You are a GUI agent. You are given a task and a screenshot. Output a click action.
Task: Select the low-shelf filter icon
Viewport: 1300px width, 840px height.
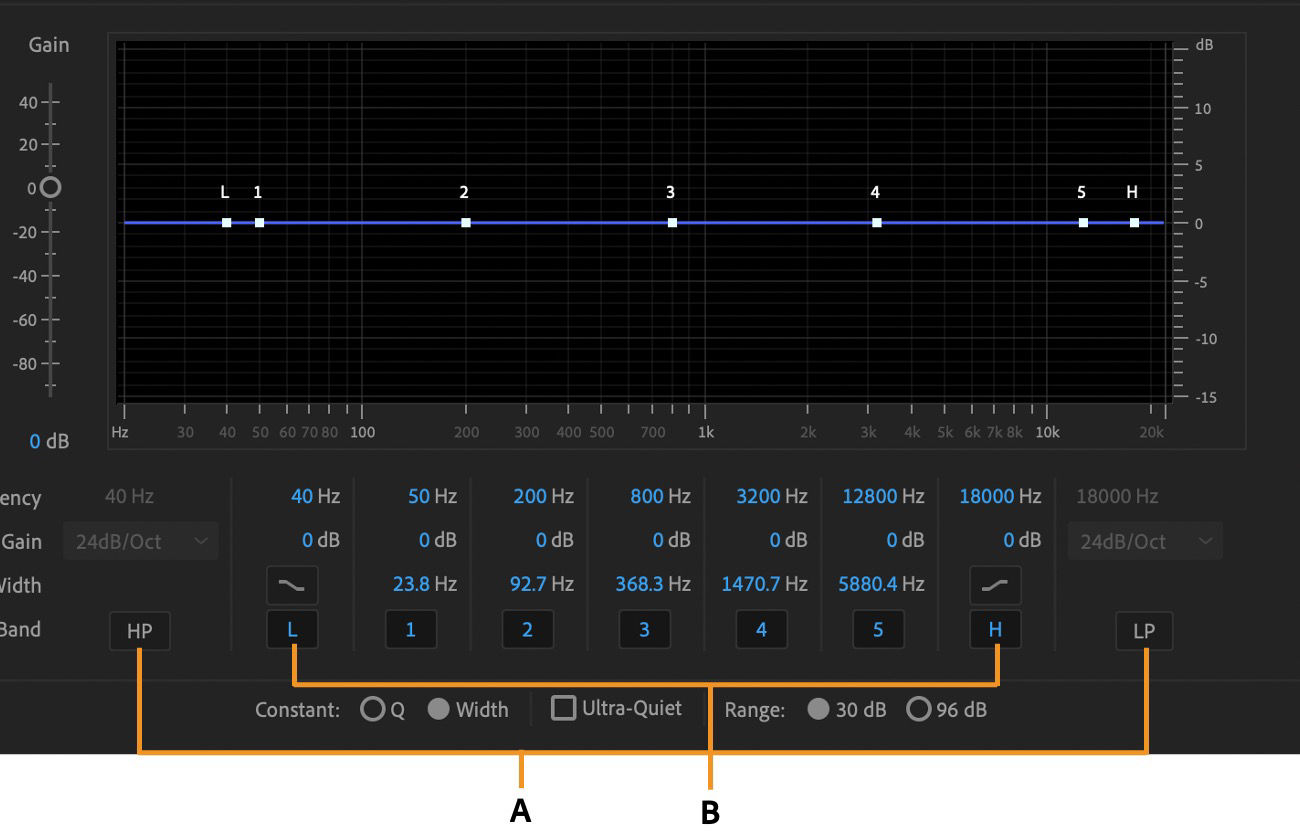(293, 585)
